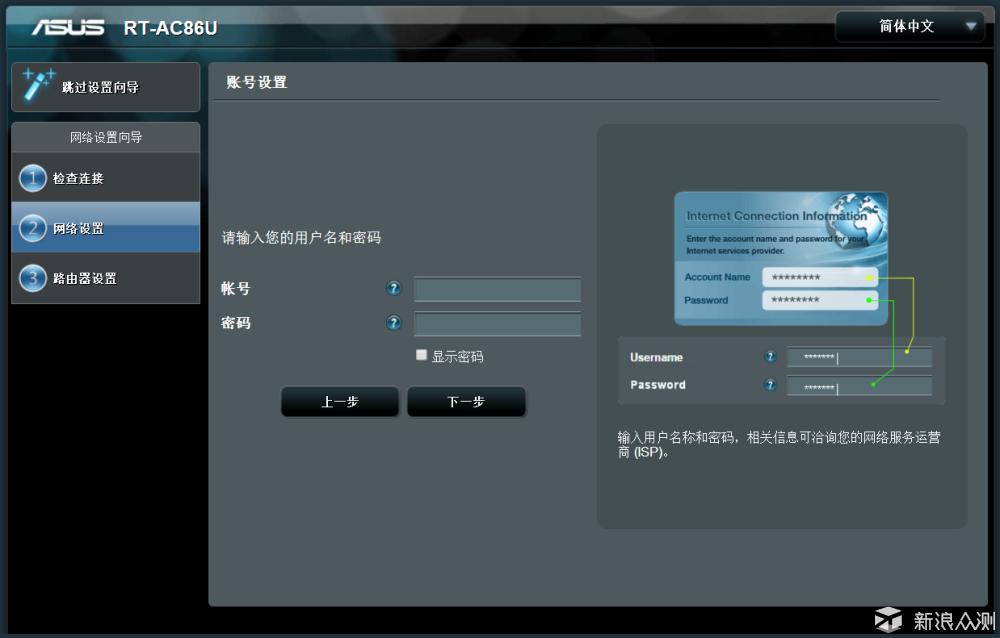
Task: Click the number 1 circle icon
Action: [x=33, y=178]
